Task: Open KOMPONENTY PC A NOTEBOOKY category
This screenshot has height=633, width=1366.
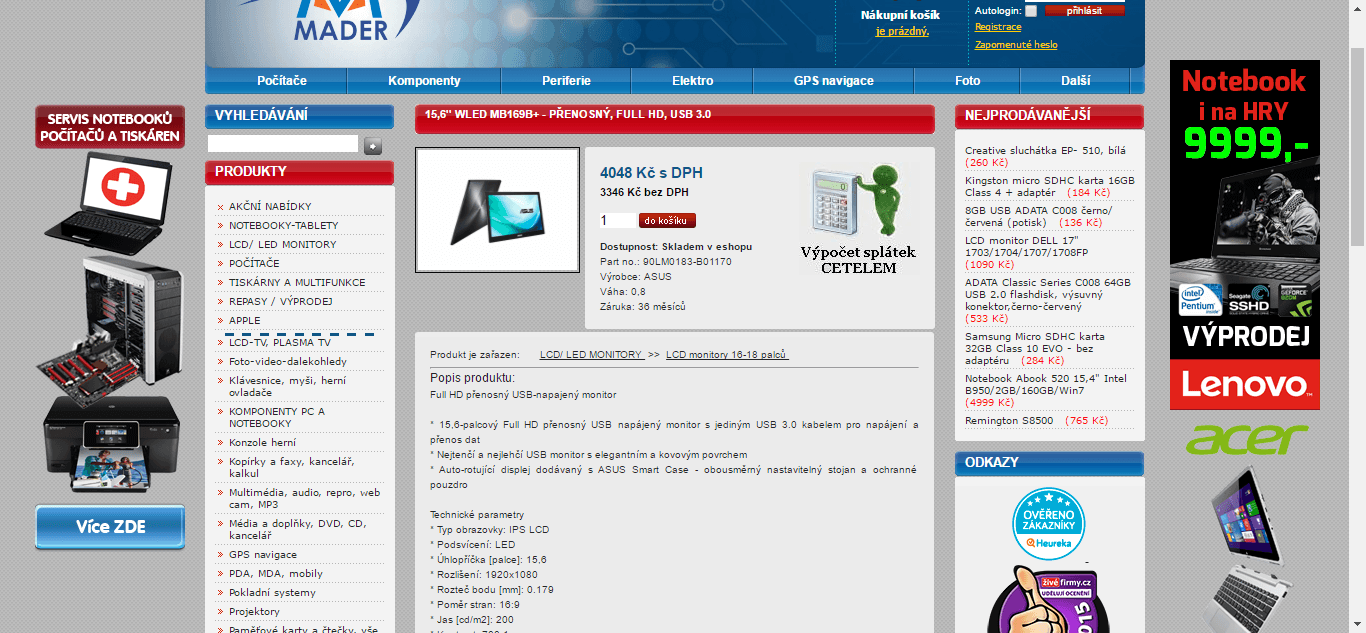Action: (277, 418)
